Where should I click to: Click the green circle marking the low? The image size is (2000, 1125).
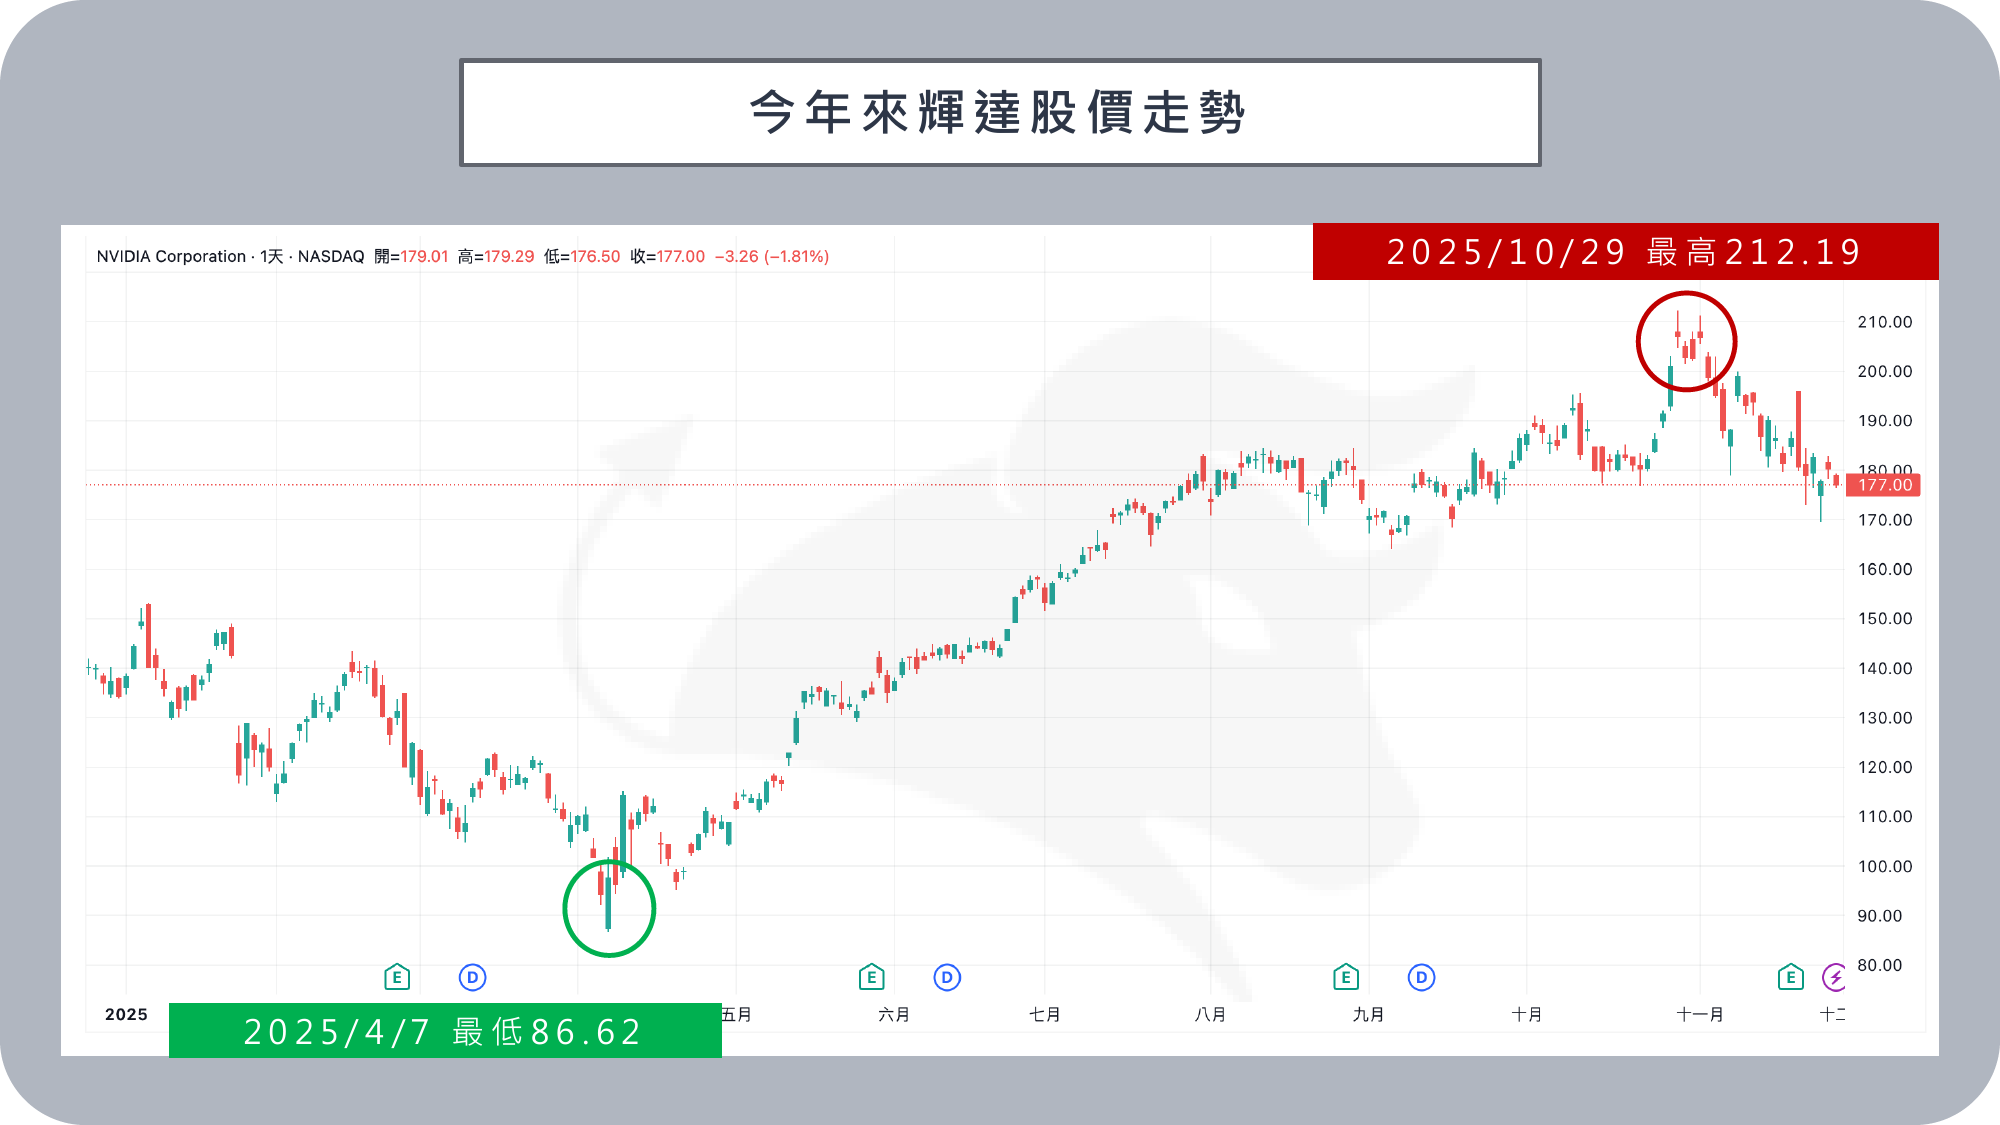pyautogui.click(x=609, y=908)
